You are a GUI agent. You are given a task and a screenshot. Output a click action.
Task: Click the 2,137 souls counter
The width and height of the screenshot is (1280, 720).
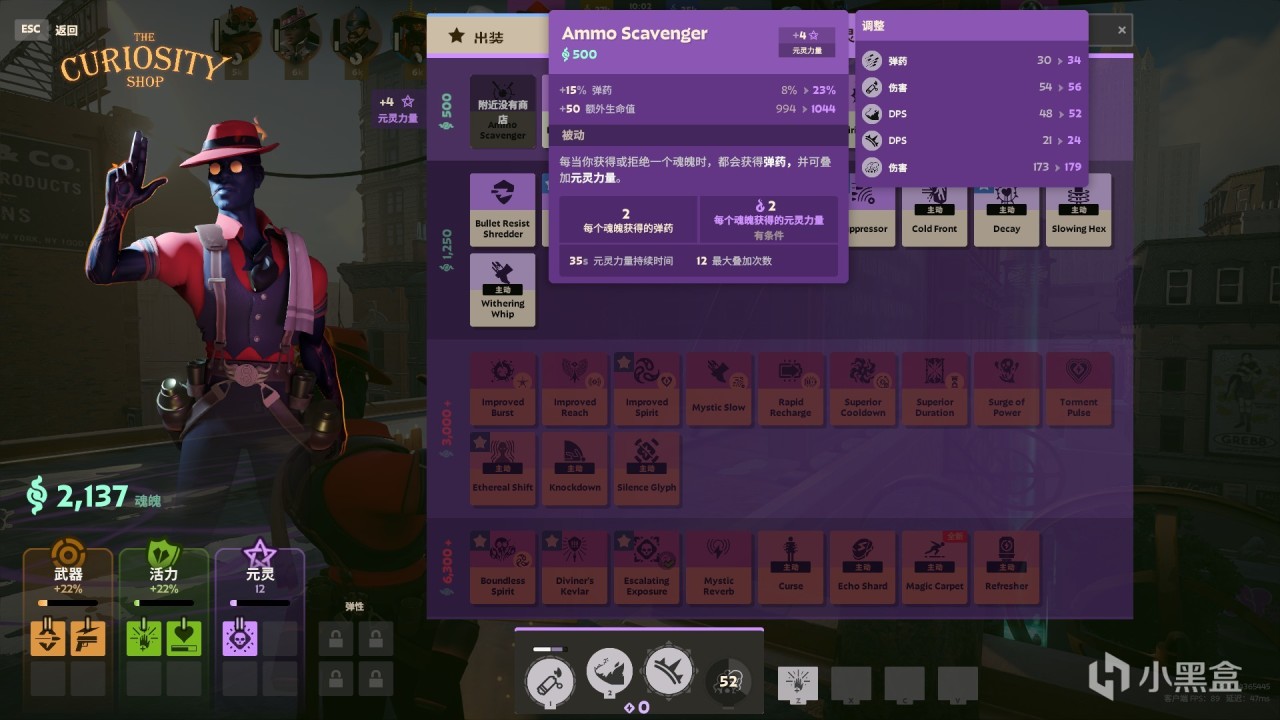tap(94, 496)
